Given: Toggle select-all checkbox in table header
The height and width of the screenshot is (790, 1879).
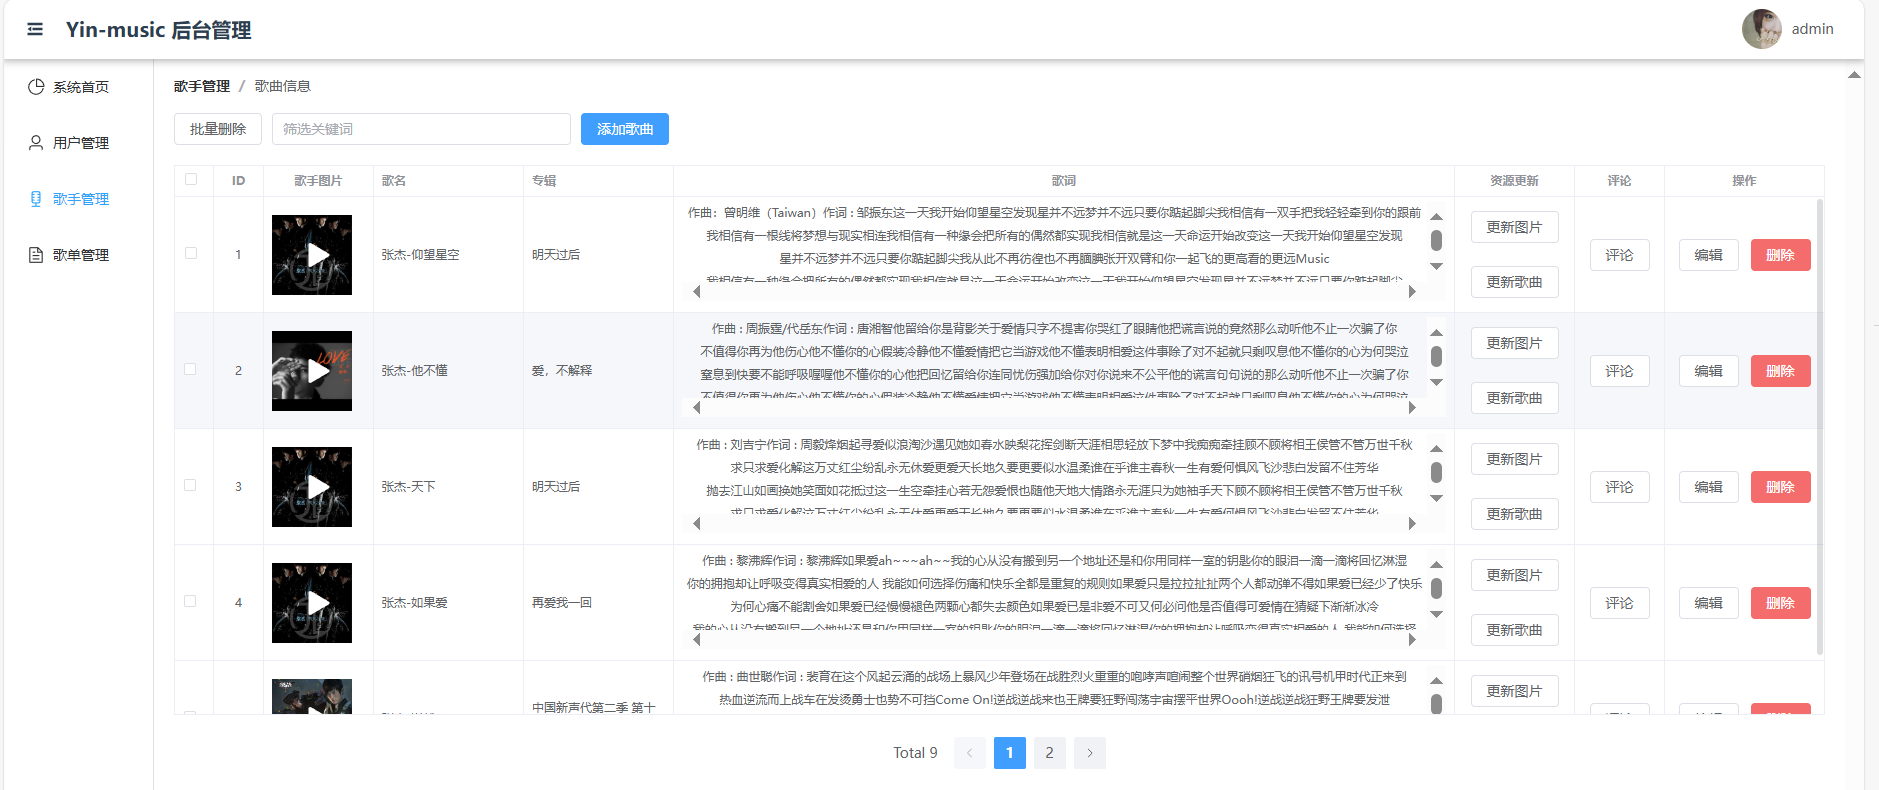Looking at the screenshot, I should [x=191, y=179].
